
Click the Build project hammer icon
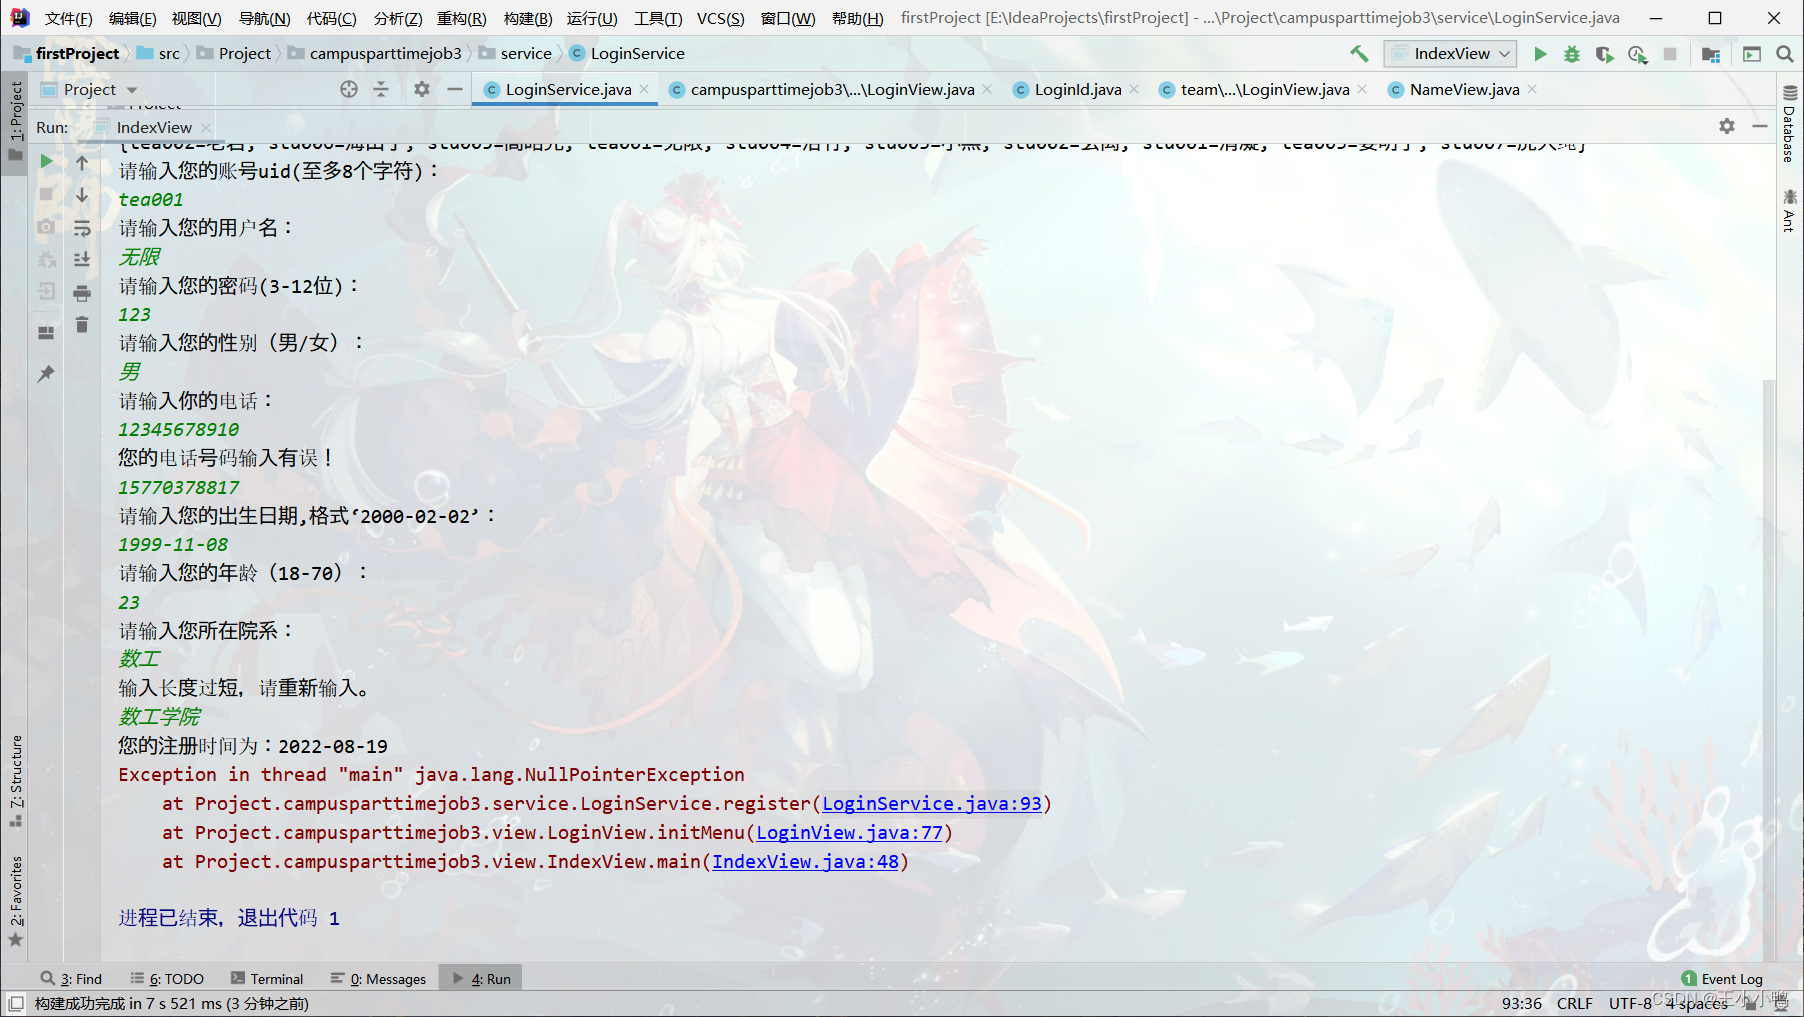pyautogui.click(x=1359, y=54)
